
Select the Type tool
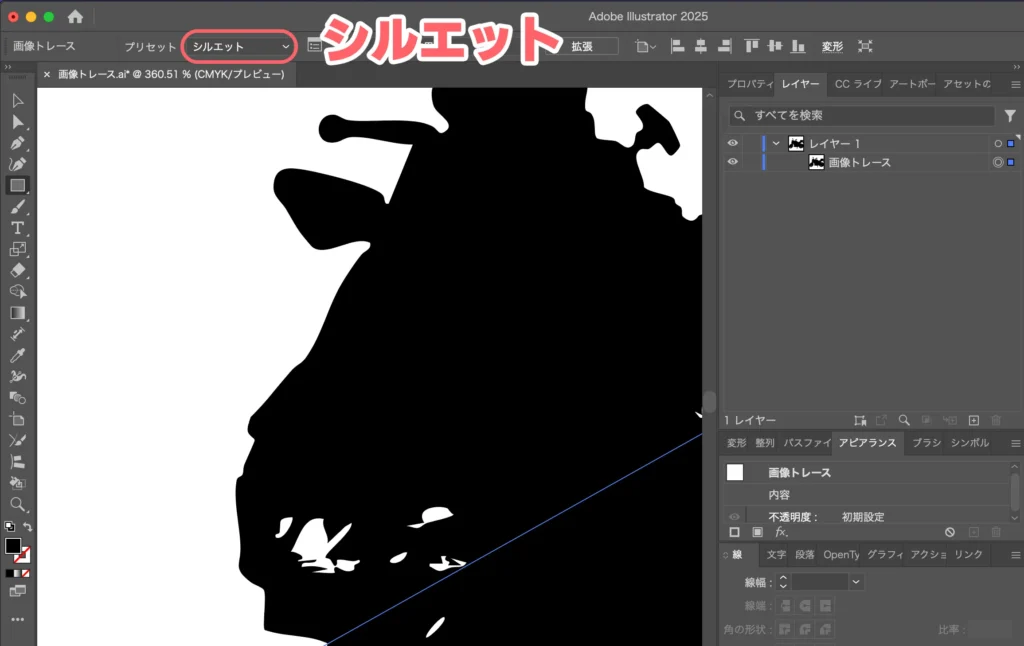17,228
